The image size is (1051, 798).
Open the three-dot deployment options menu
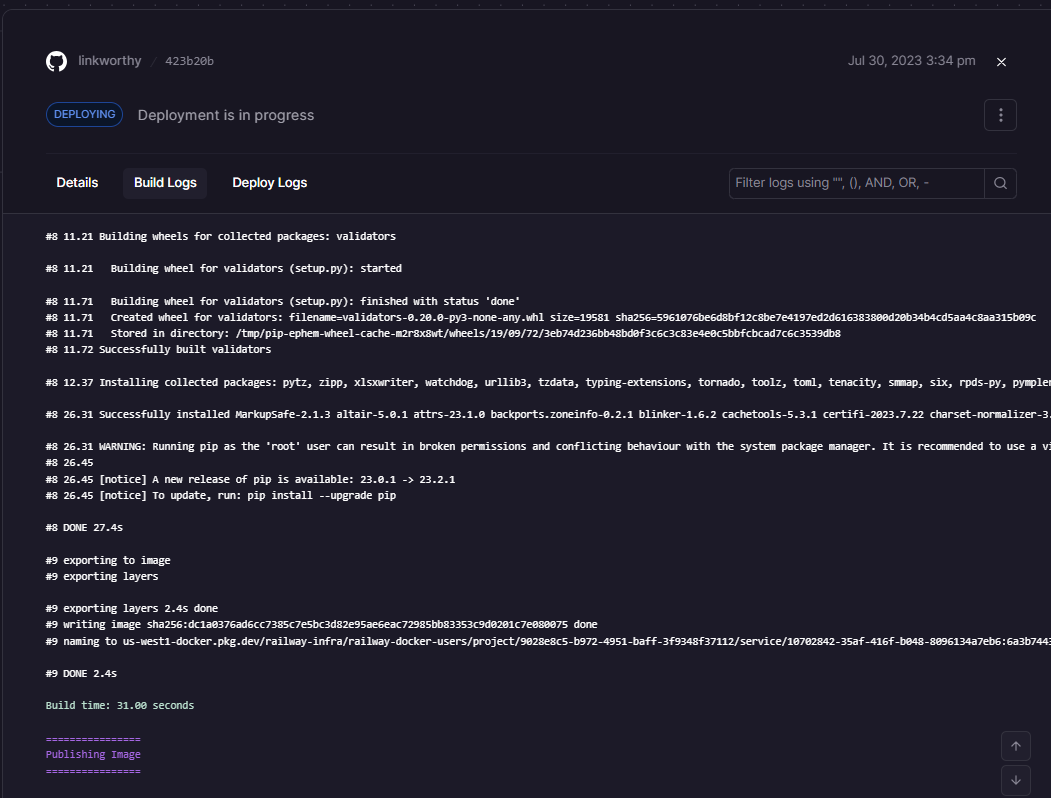(x=1000, y=115)
